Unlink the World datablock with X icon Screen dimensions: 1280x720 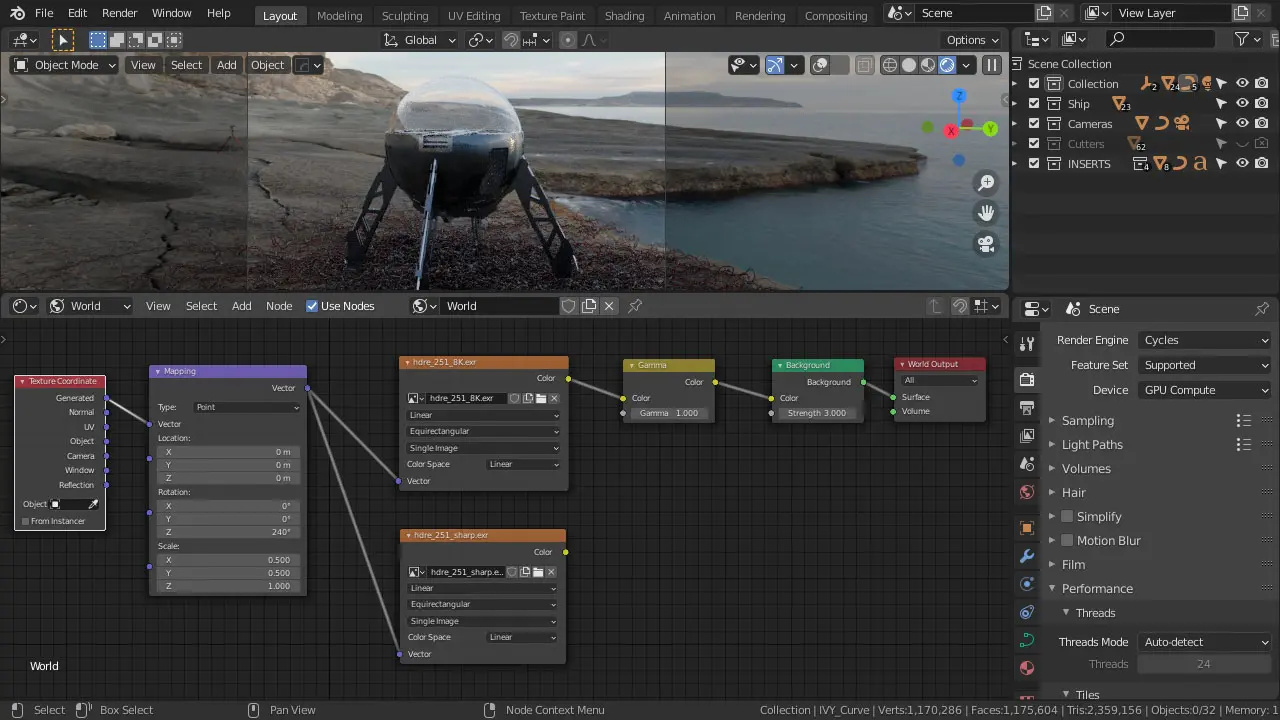[x=609, y=306]
